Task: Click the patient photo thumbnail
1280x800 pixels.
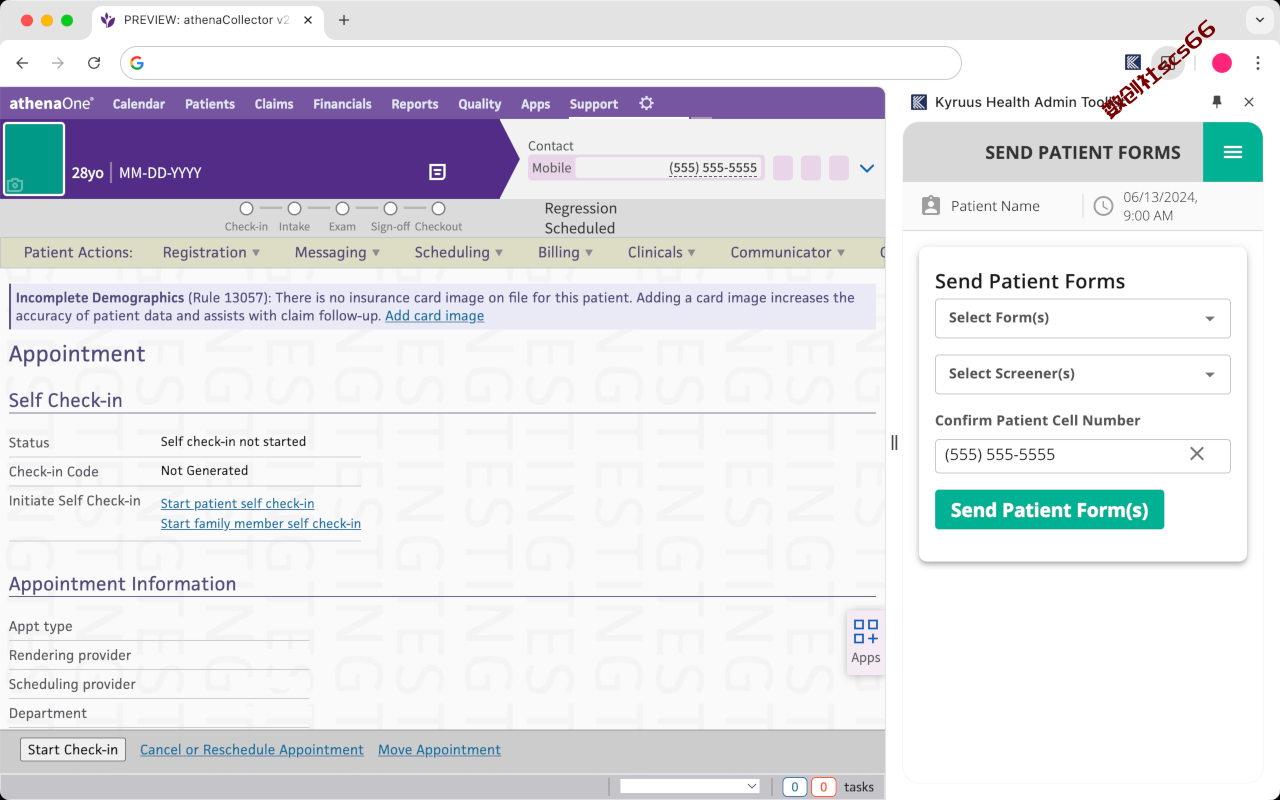Action: 34,159
